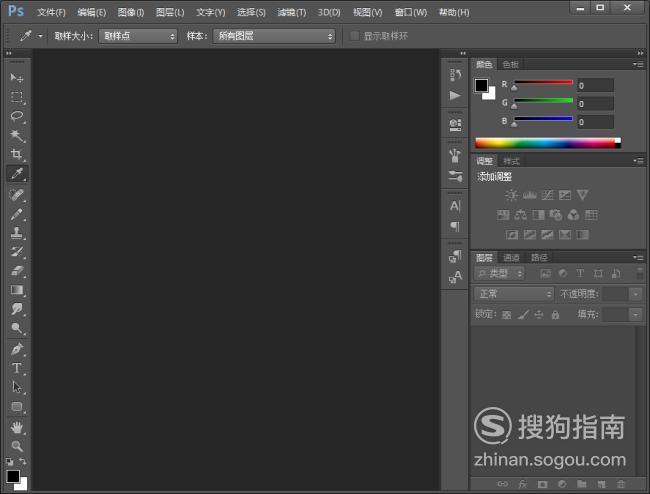
Task: Enable 显示取样环 checkbox
Action: 354,36
